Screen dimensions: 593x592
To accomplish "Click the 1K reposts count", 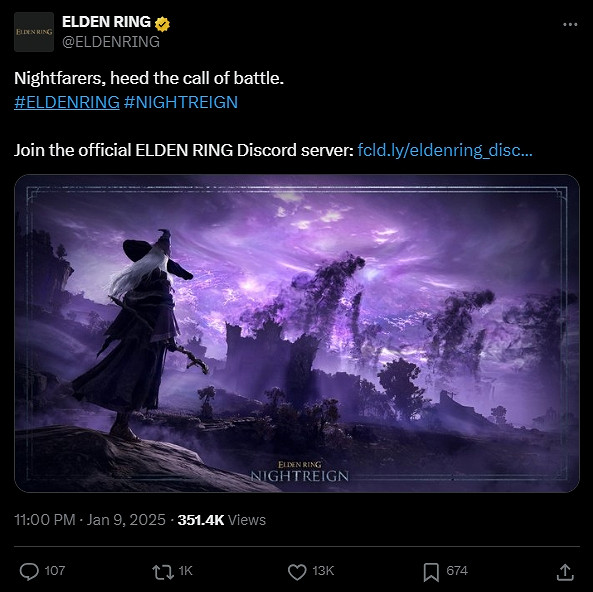I will coord(185,570).
